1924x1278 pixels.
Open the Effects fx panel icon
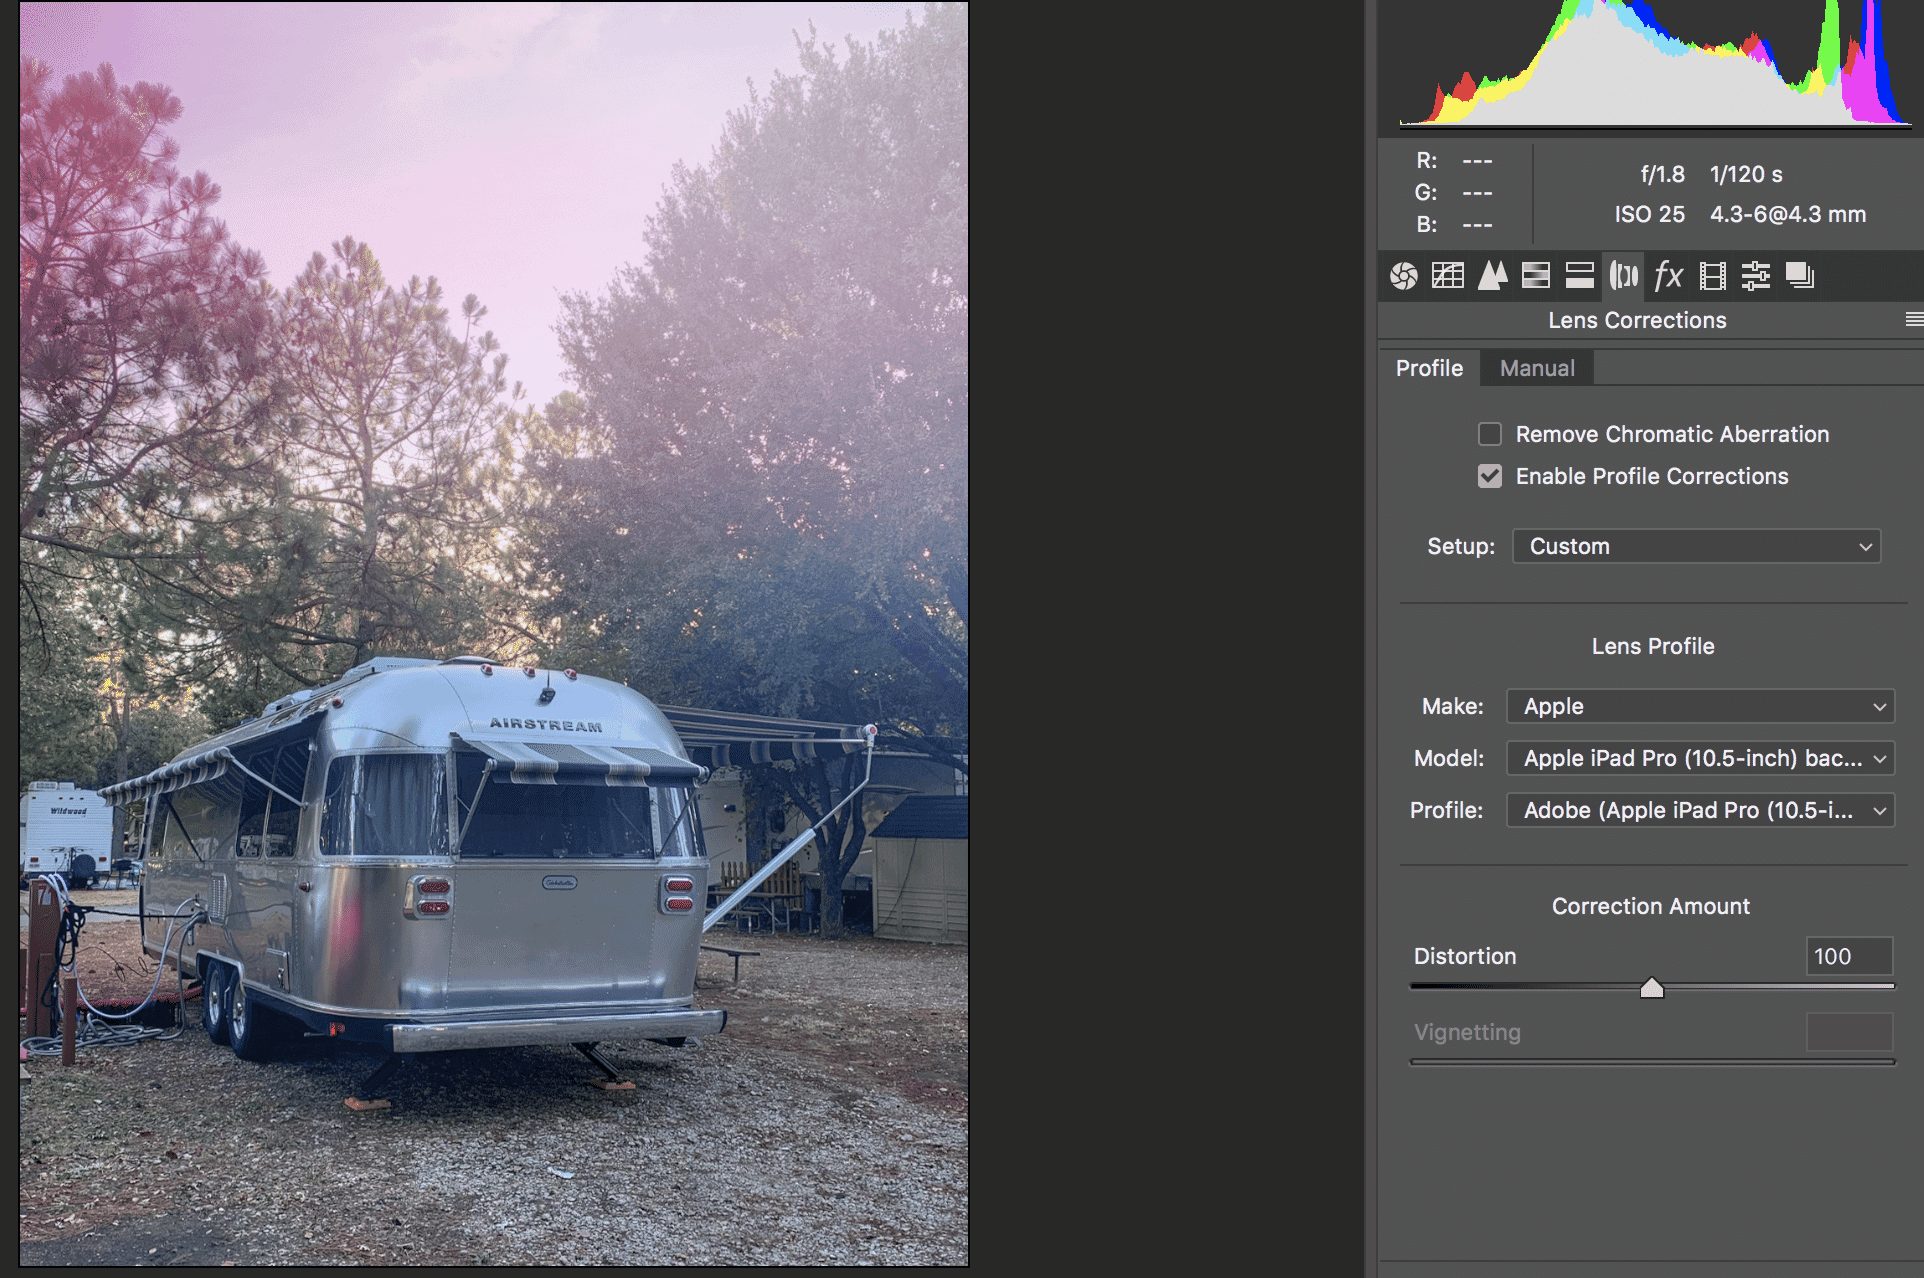(1668, 275)
